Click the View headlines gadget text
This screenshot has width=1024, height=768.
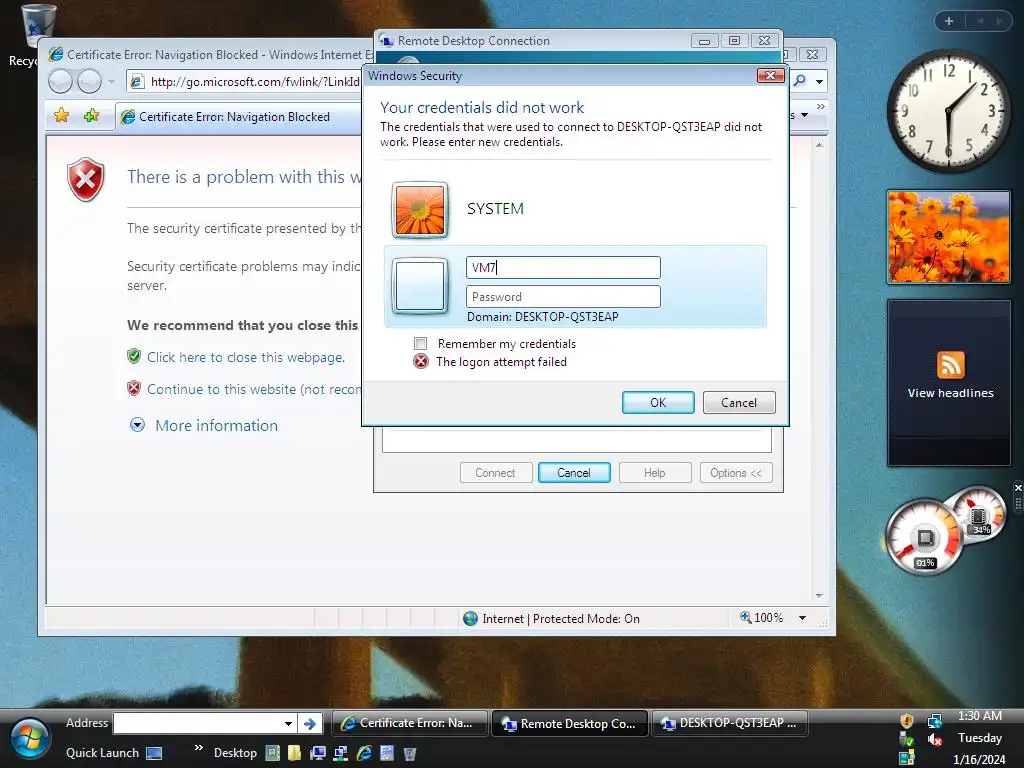pyautogui.click(x=950, y=393)
